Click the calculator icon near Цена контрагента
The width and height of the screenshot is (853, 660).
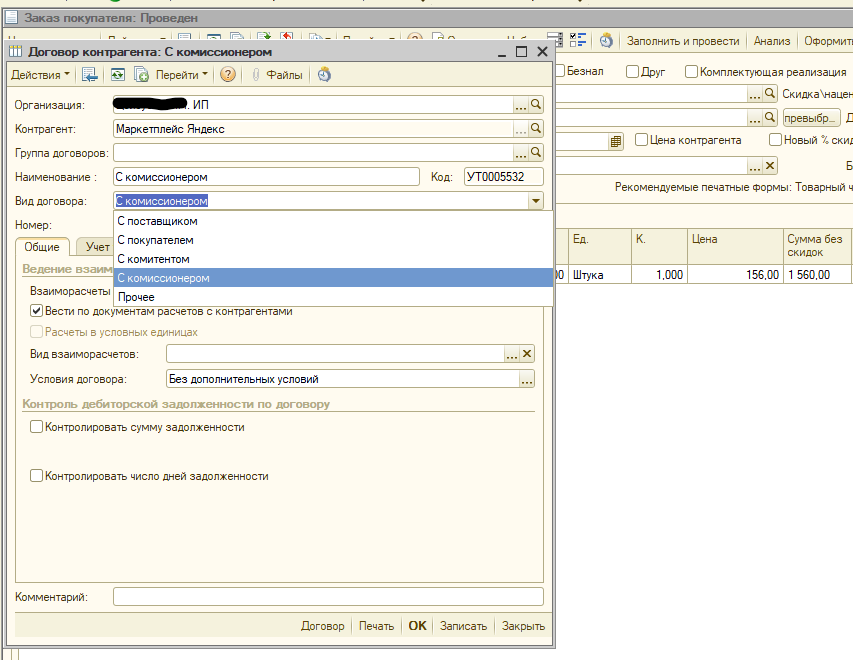click(x=615, y=141)
